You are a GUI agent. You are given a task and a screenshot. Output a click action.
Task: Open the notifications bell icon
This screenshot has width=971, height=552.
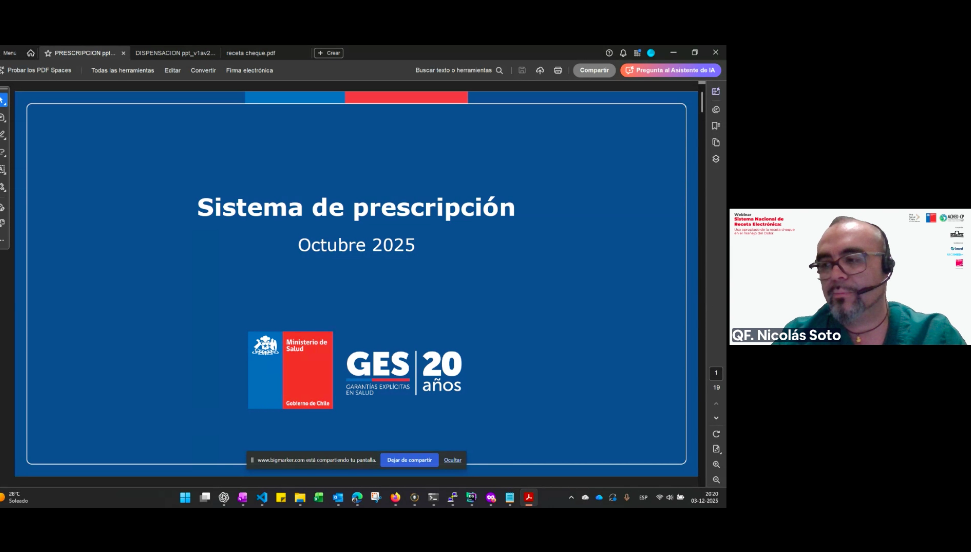[x=623, y=53]
